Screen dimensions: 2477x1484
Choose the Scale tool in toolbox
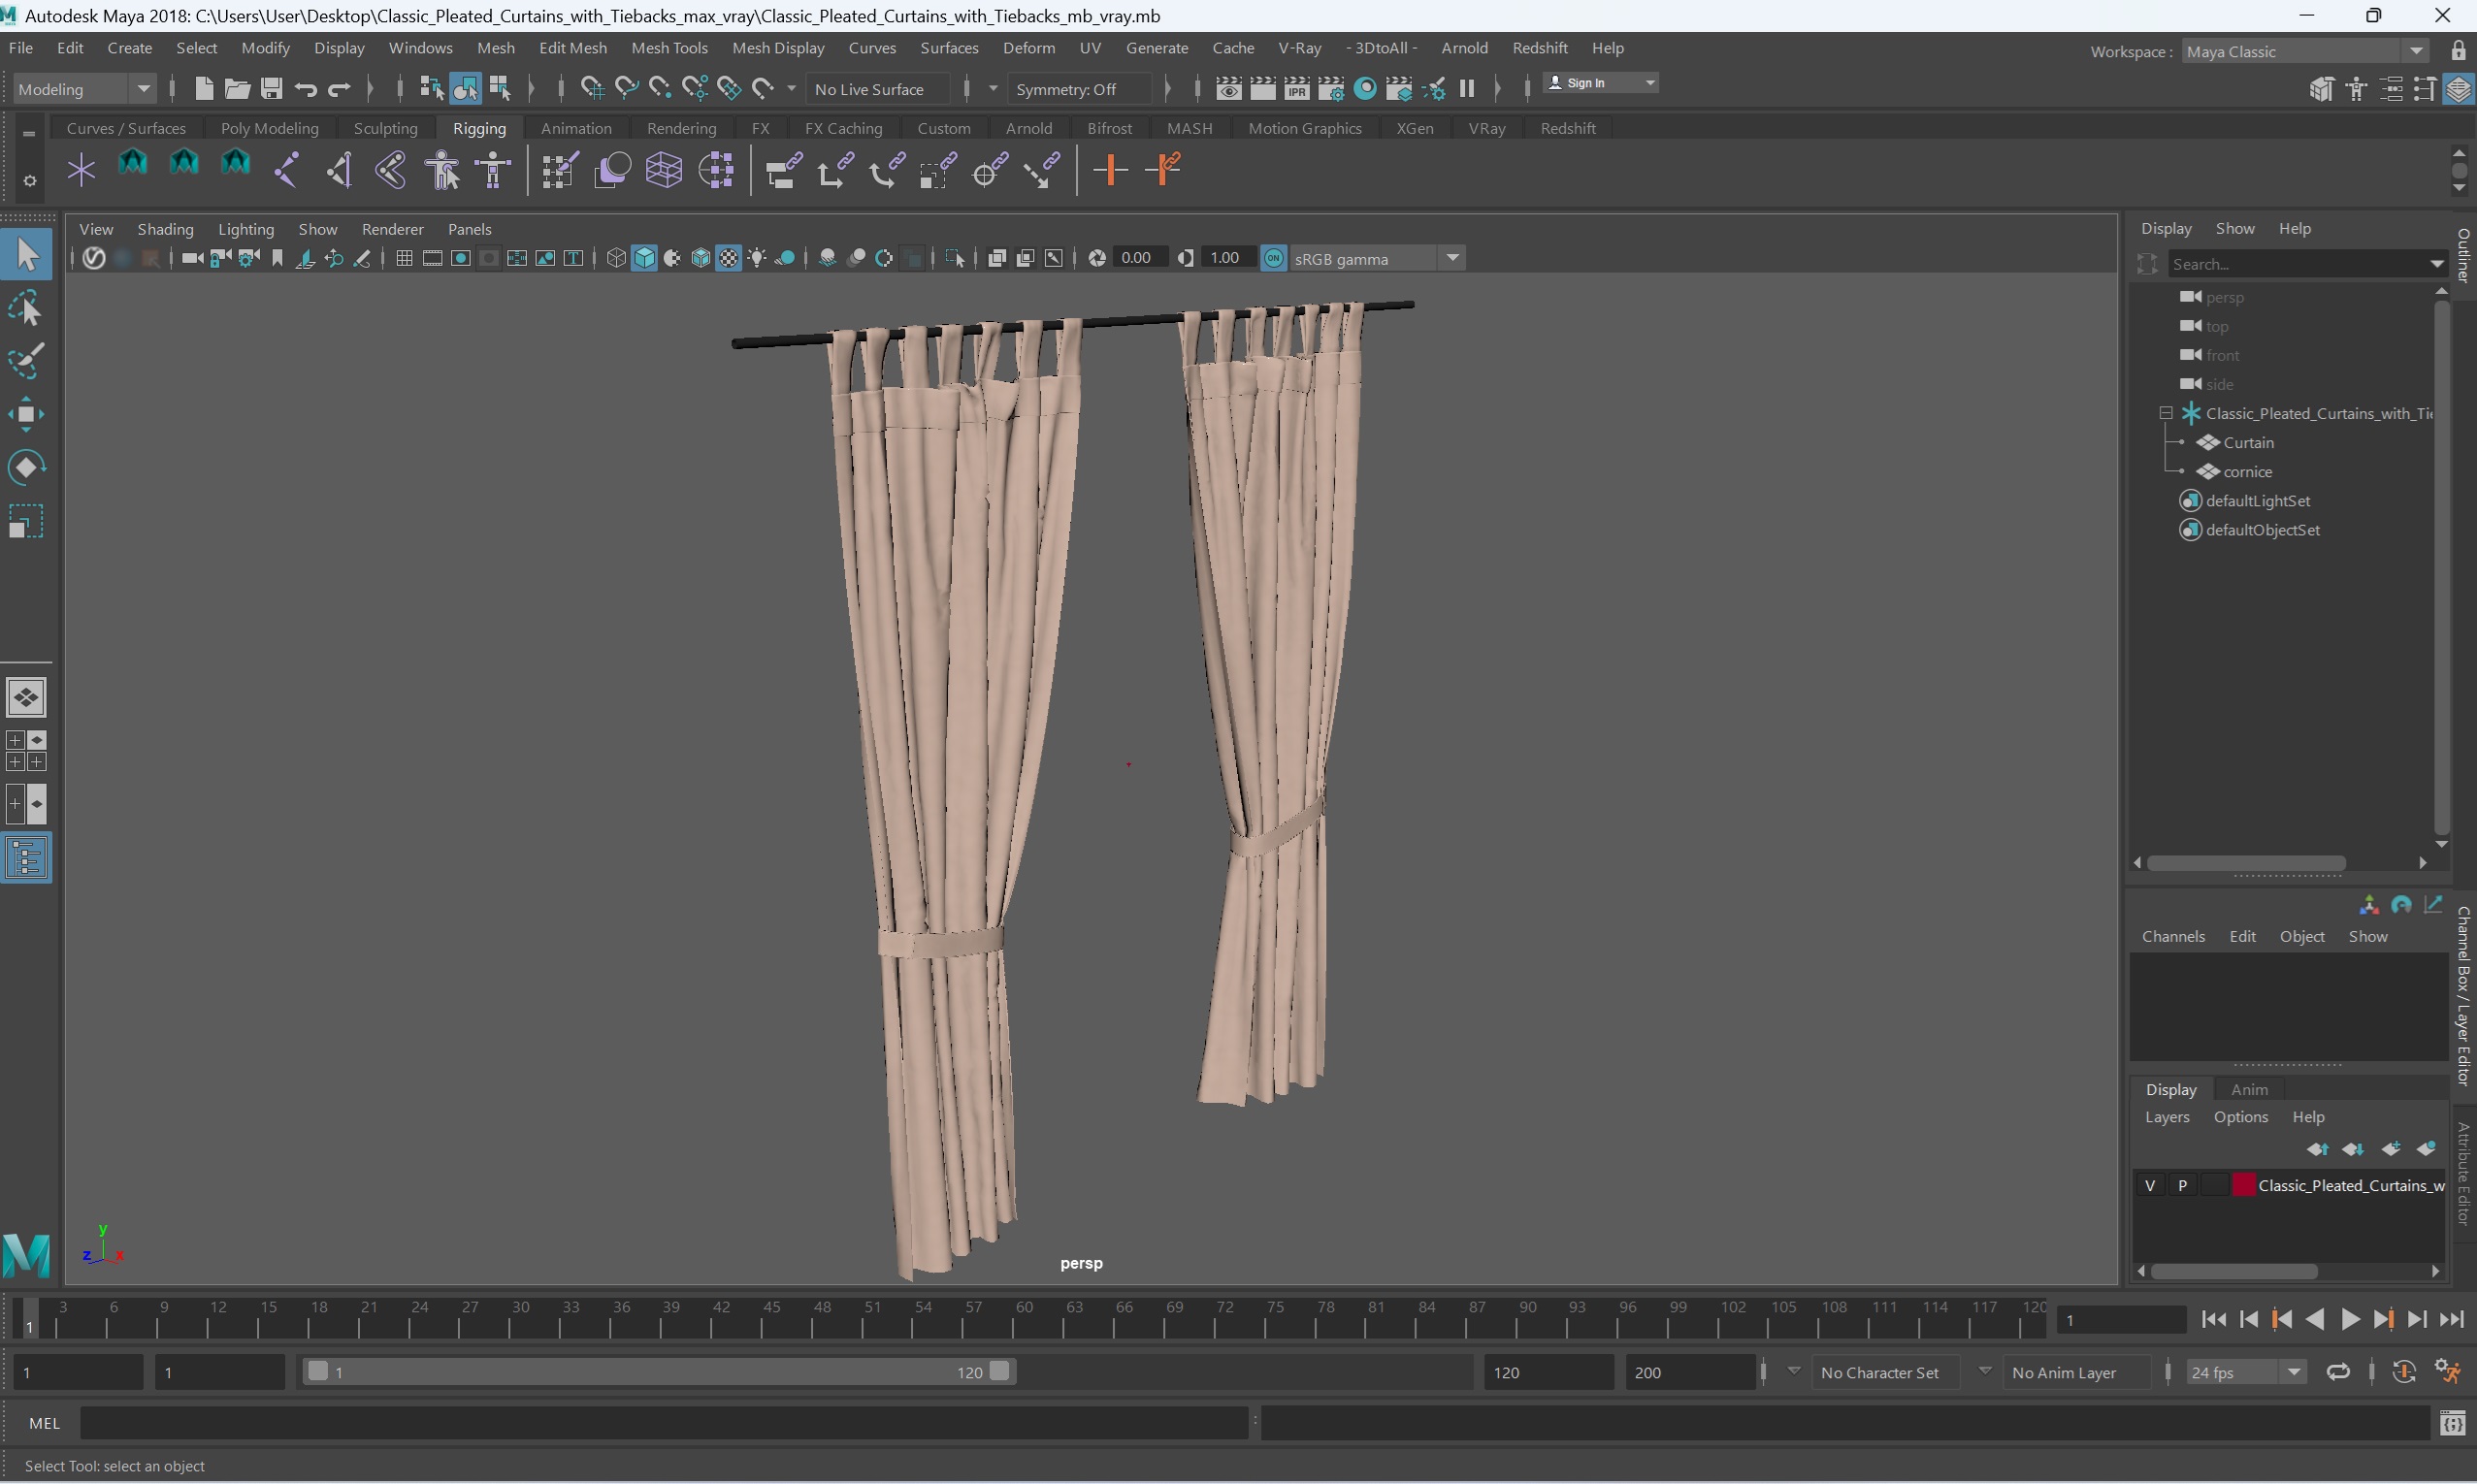(x=26, y=520)
